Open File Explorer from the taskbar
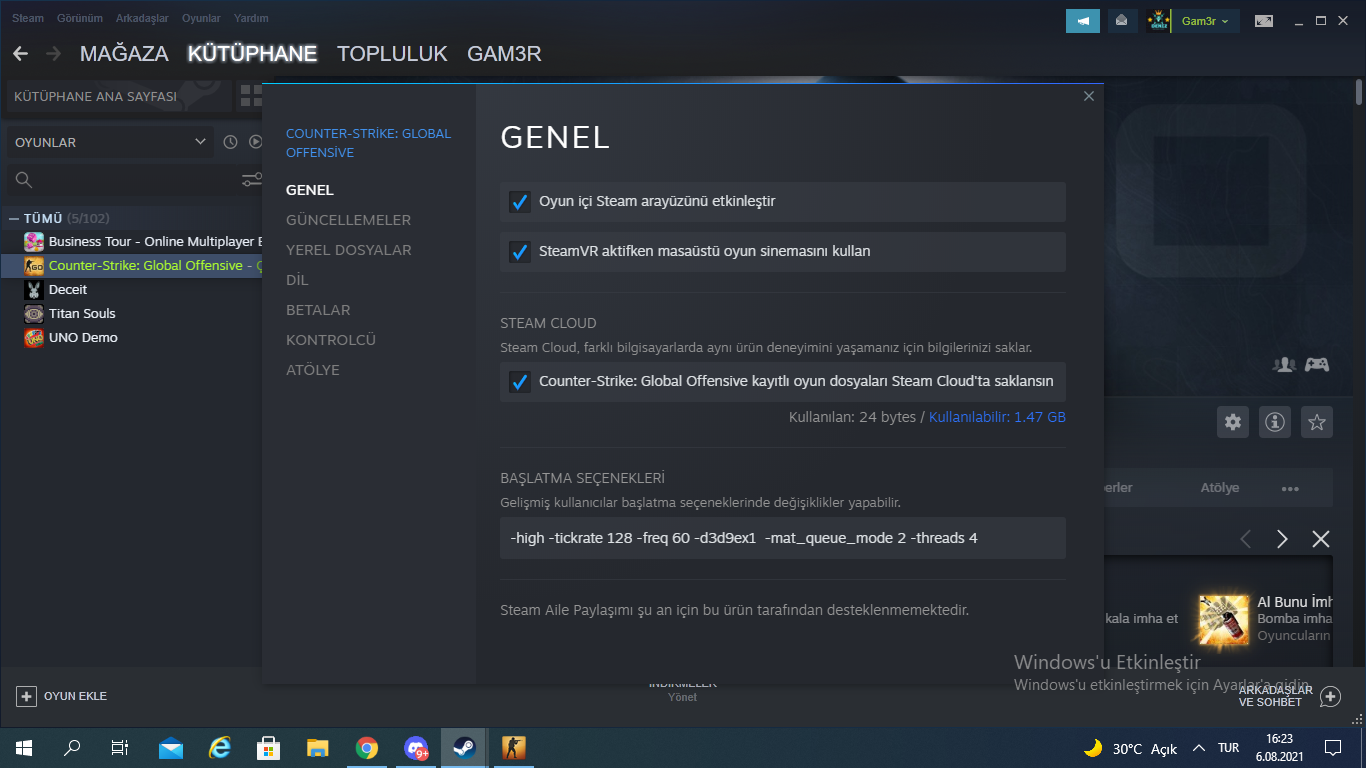Image resolution: width=1366 pixels, height=768 pixels. (318, 748)
